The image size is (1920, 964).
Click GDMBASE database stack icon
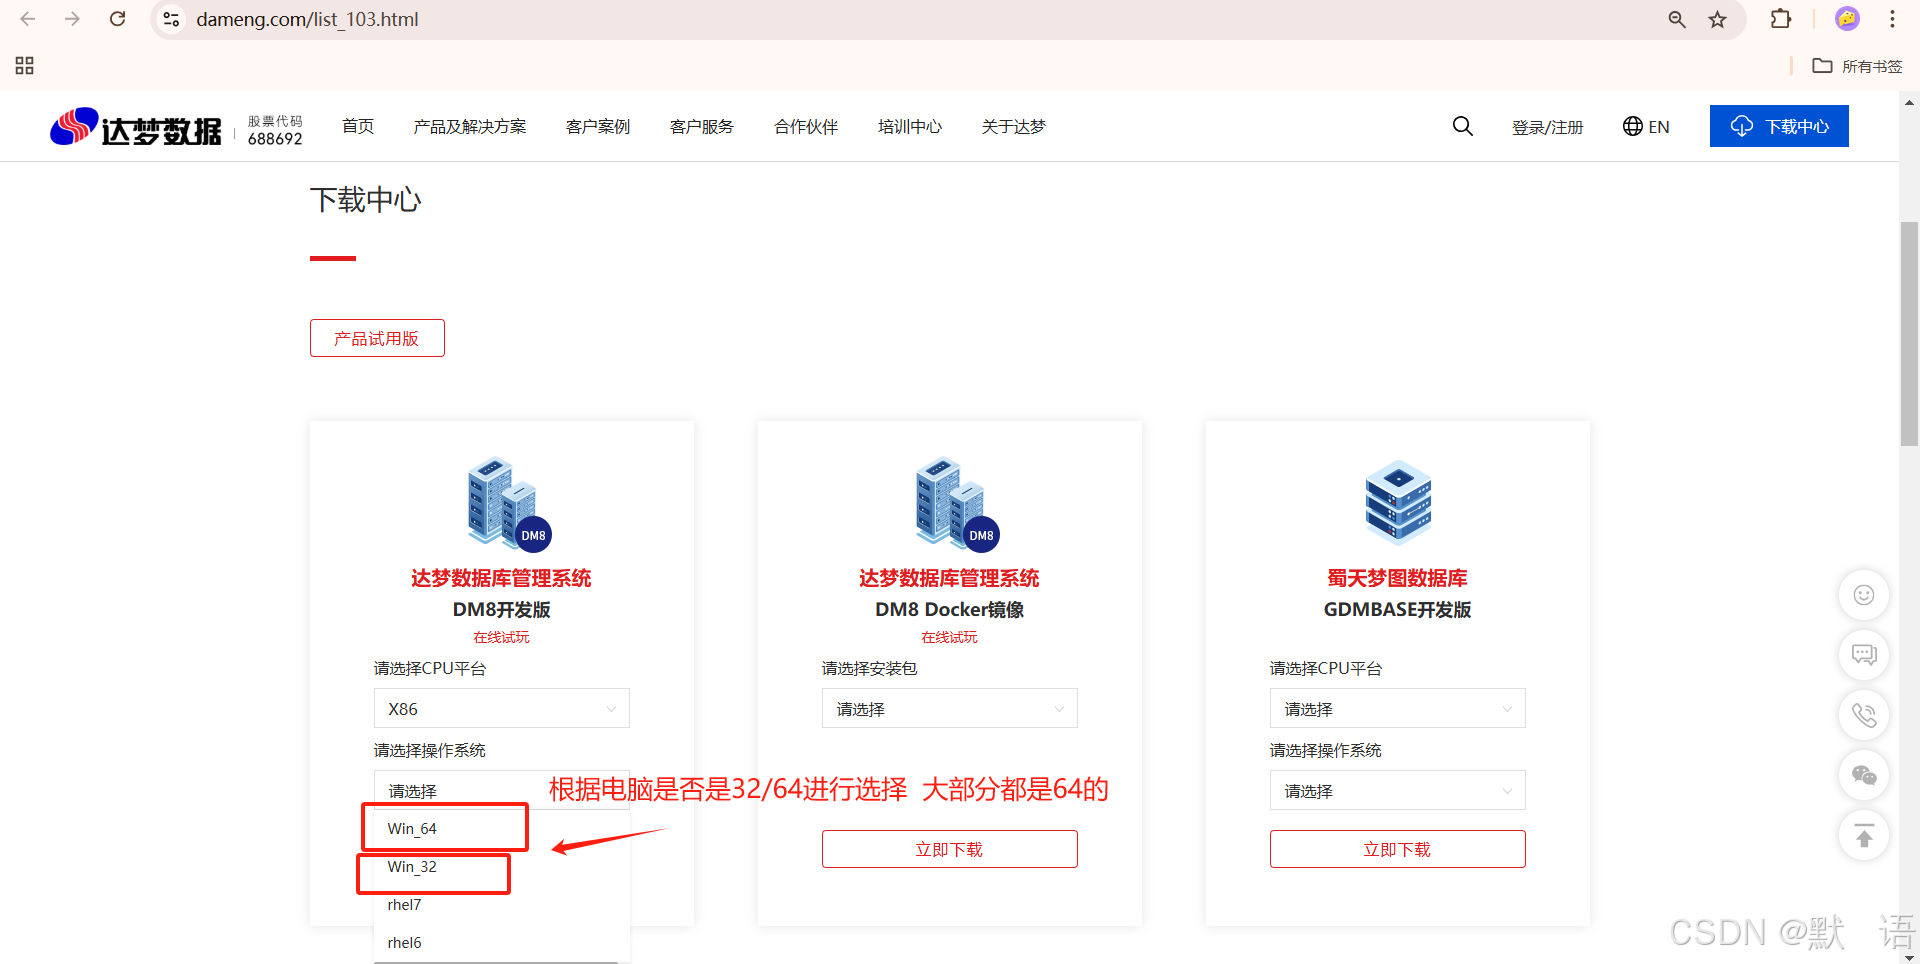tap(1398, 501)
